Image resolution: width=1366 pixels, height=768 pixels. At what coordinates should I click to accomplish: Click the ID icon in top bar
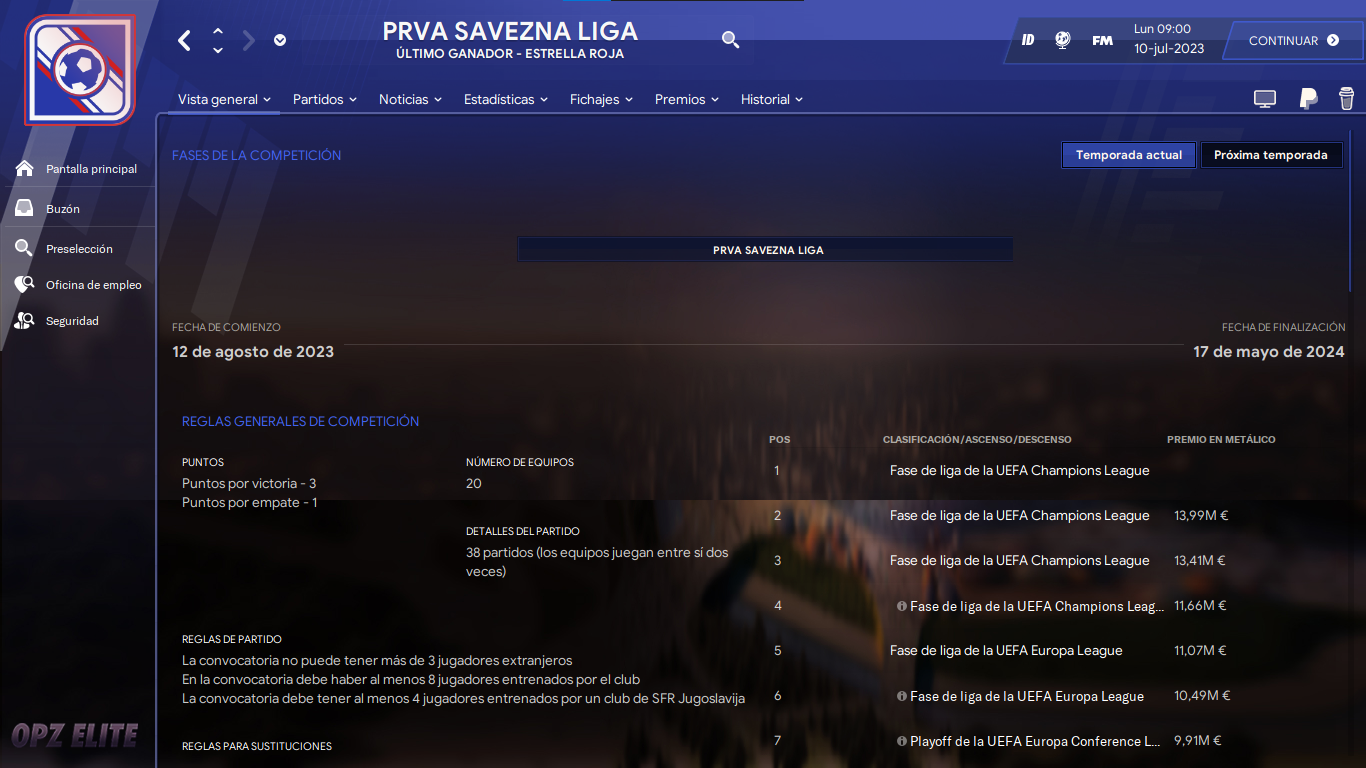1028,41
